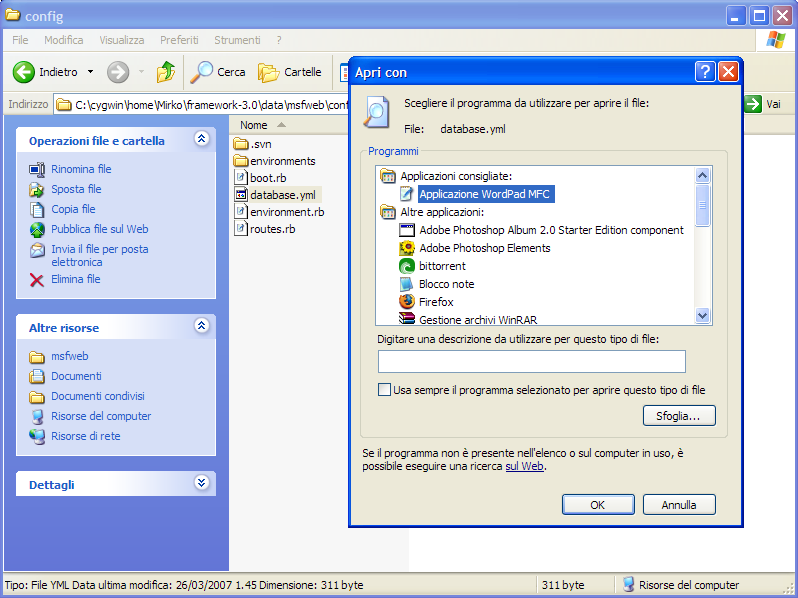The height and width of the screenshot is (598, 798).
Task: Sort files by the Nome column header
Action: coord(253,125)
